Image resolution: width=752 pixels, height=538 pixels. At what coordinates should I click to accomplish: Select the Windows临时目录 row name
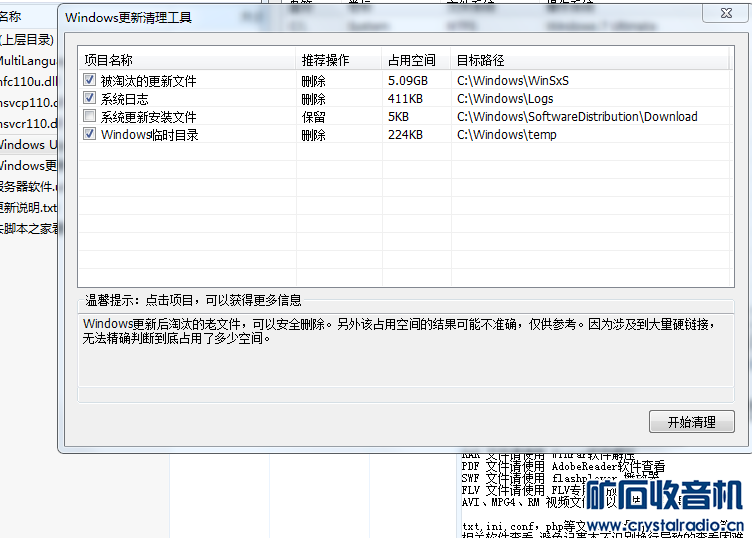pos(150,135)
